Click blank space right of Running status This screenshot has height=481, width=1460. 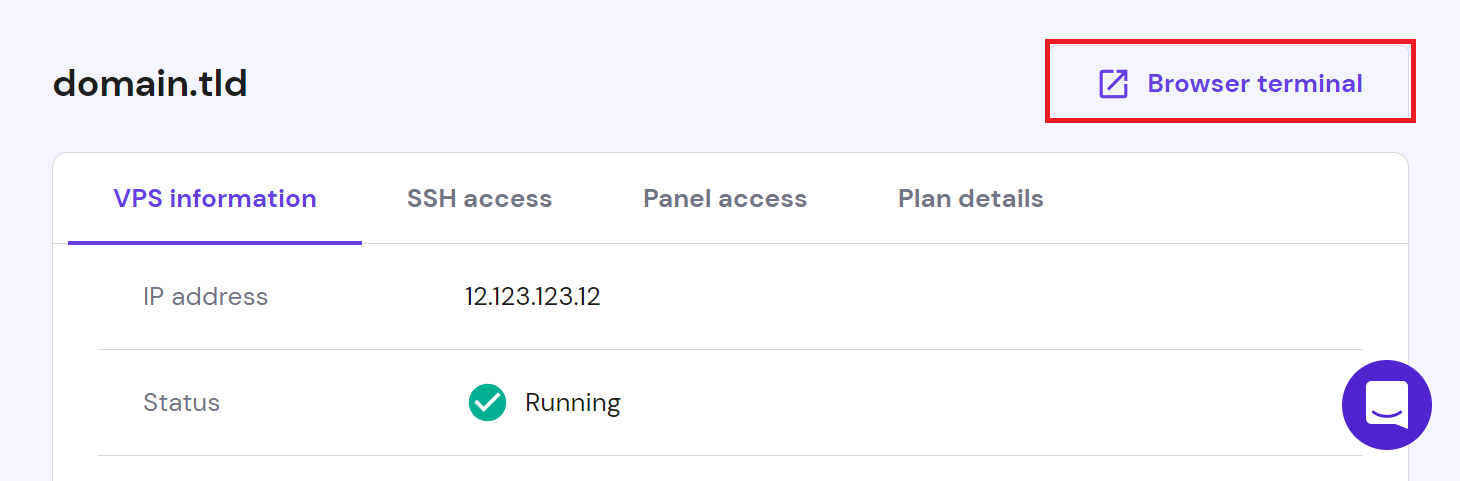coord(950,403)
